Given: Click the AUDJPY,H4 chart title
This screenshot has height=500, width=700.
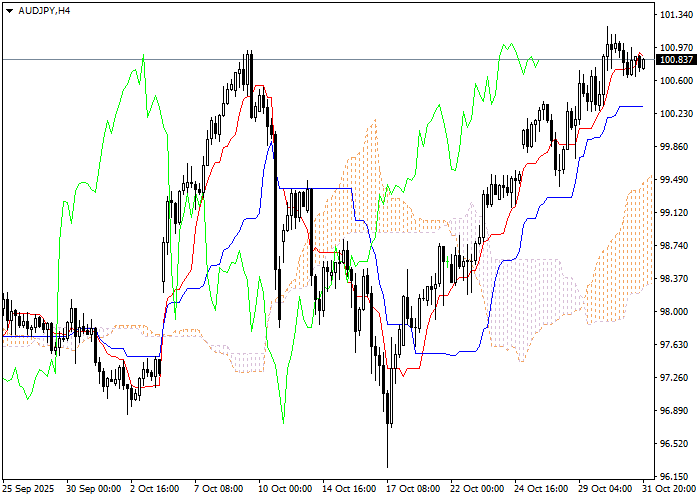Looking at the screenshot, I should (x=44, y=11).
